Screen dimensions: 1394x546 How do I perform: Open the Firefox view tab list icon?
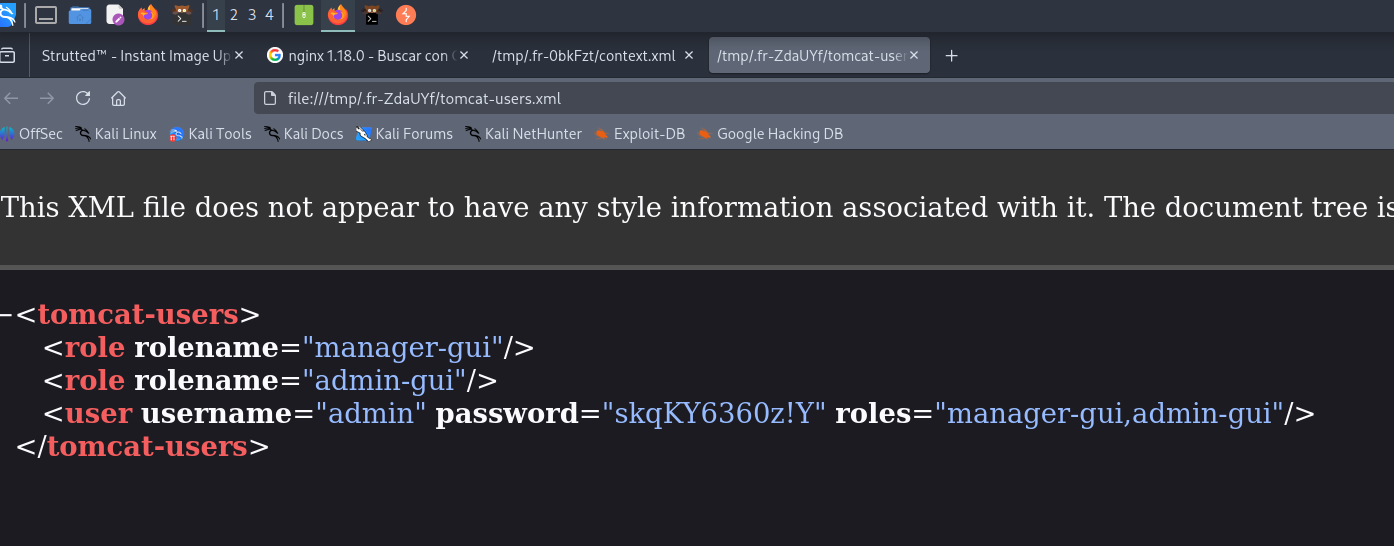click(x=8, y=56)
